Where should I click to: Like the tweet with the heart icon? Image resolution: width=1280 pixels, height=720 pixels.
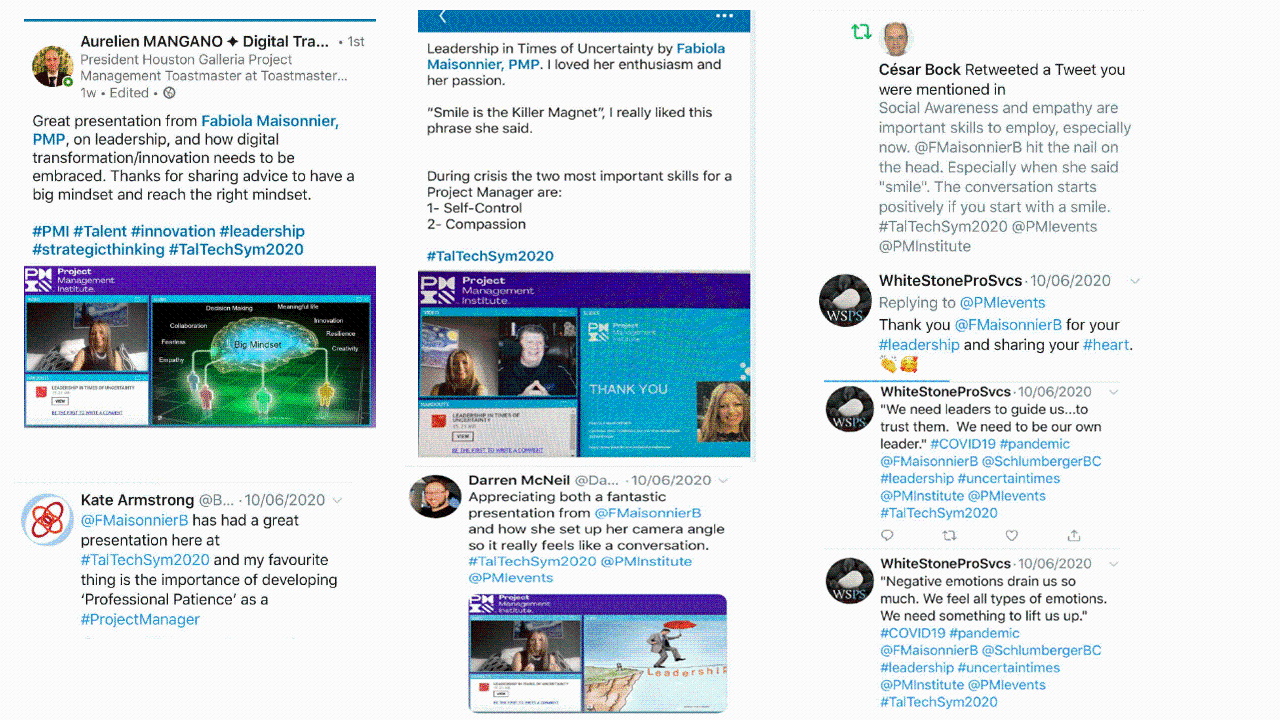click(x=1011, y=536)
